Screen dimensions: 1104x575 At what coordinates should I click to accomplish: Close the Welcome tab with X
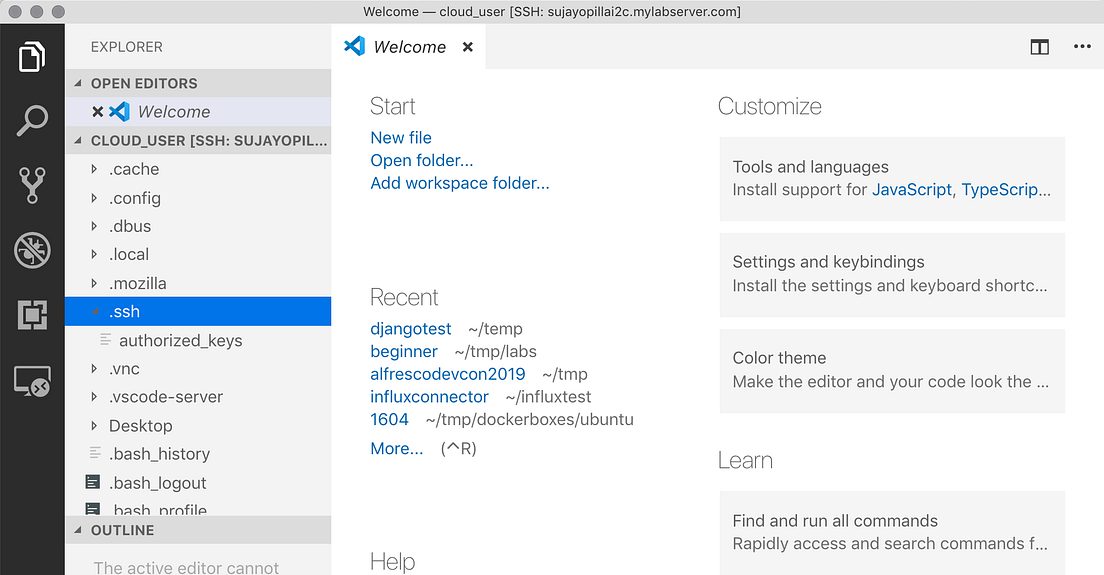point(468,47)
